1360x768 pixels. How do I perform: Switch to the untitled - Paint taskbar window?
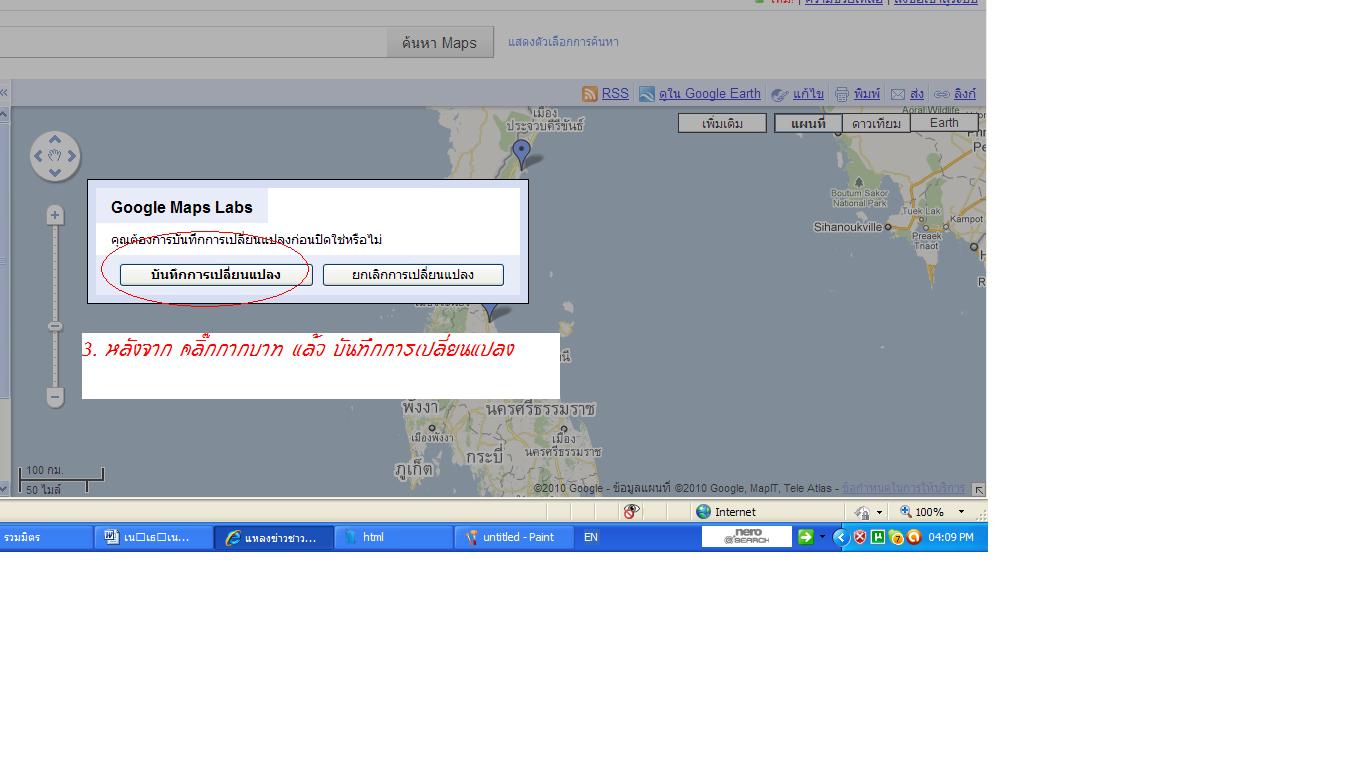coord(514,537)
